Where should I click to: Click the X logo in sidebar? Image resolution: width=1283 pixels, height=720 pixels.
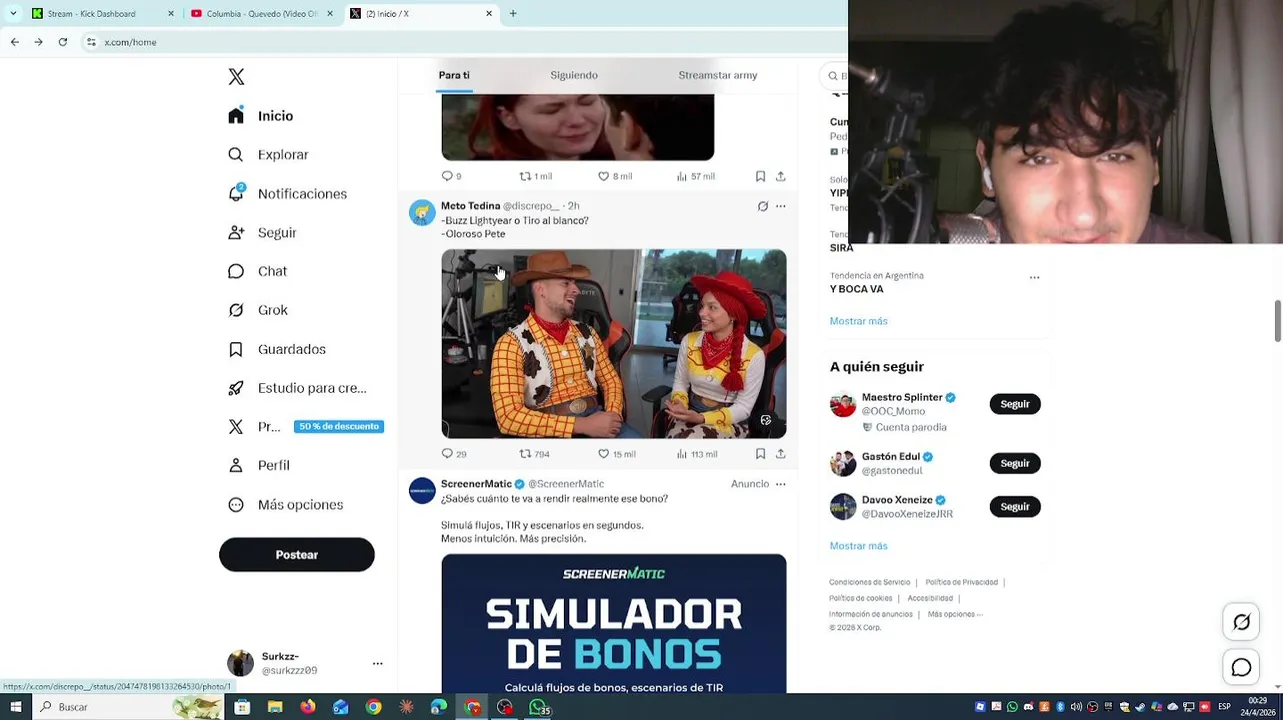(236, 77)
